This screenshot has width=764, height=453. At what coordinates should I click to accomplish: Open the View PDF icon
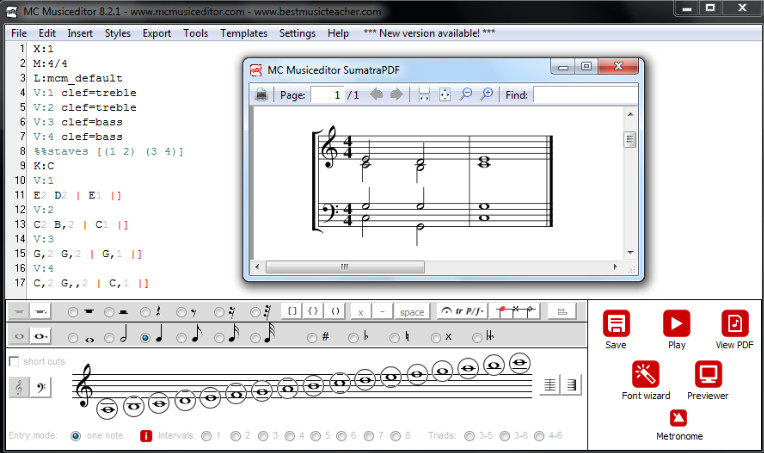[x=734, y=323]
